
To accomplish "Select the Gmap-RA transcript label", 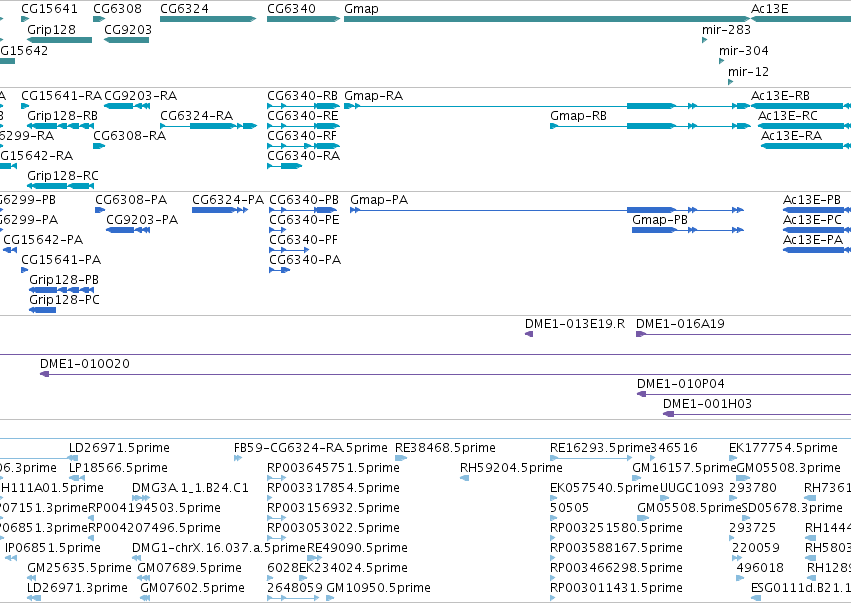I will (373, 96).
